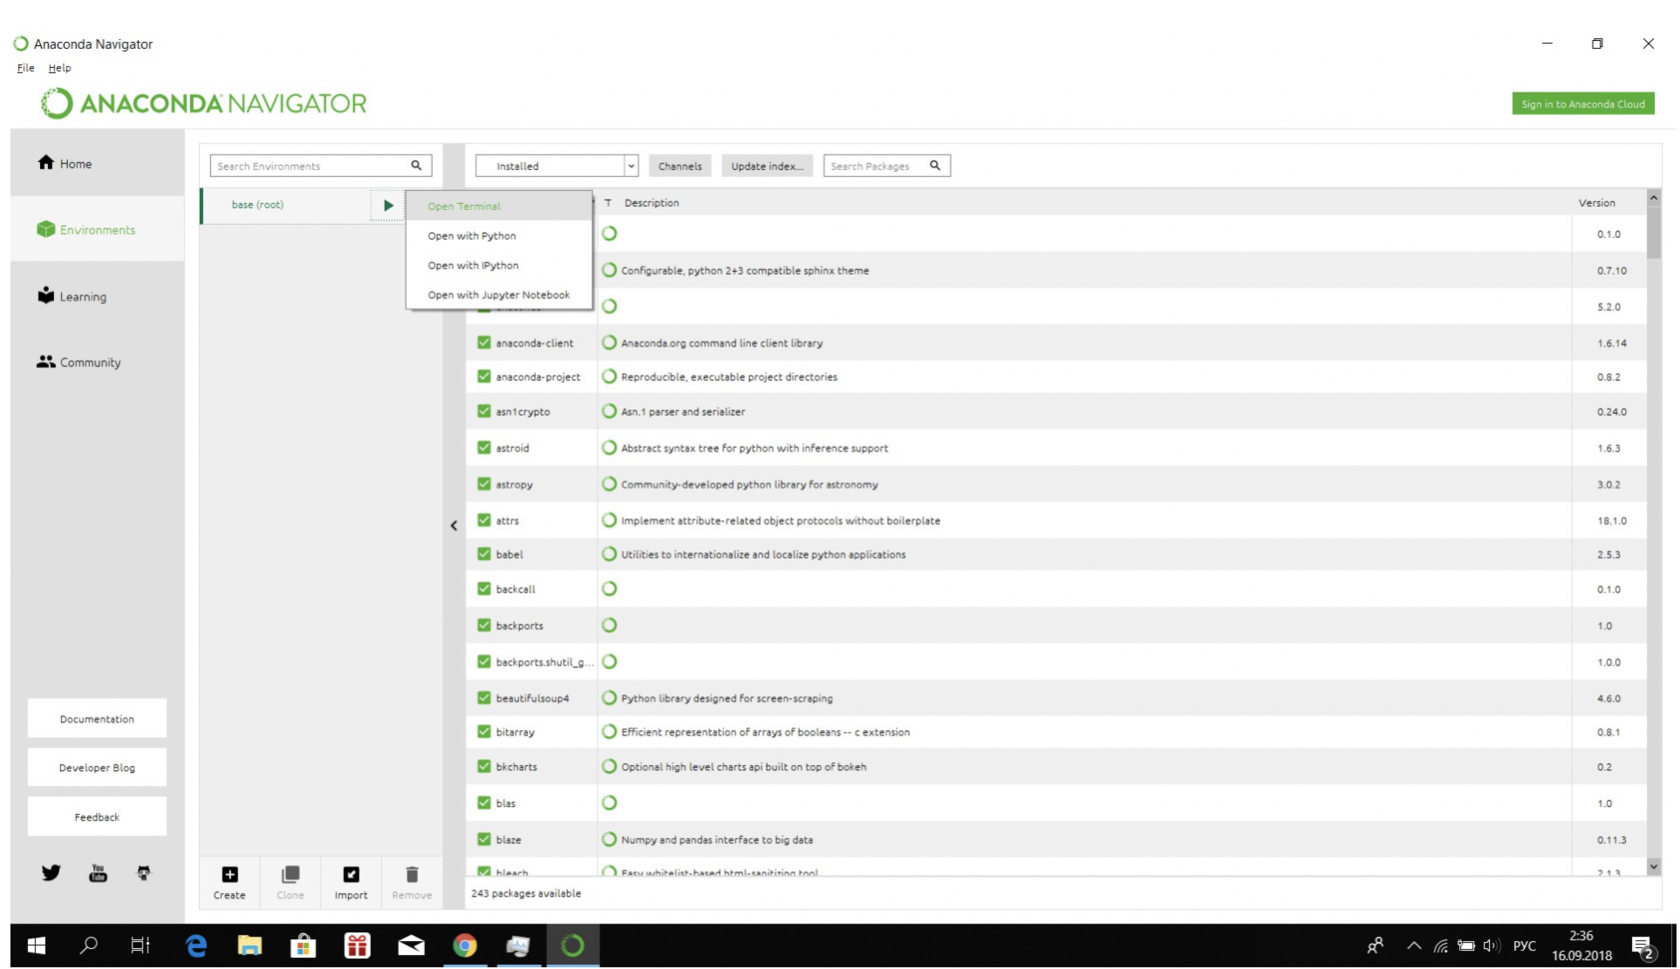This screenshot has width=1680, height=969.
Task: Click the Anaconda Navigator taskbar icon
Action: point(573,945)
